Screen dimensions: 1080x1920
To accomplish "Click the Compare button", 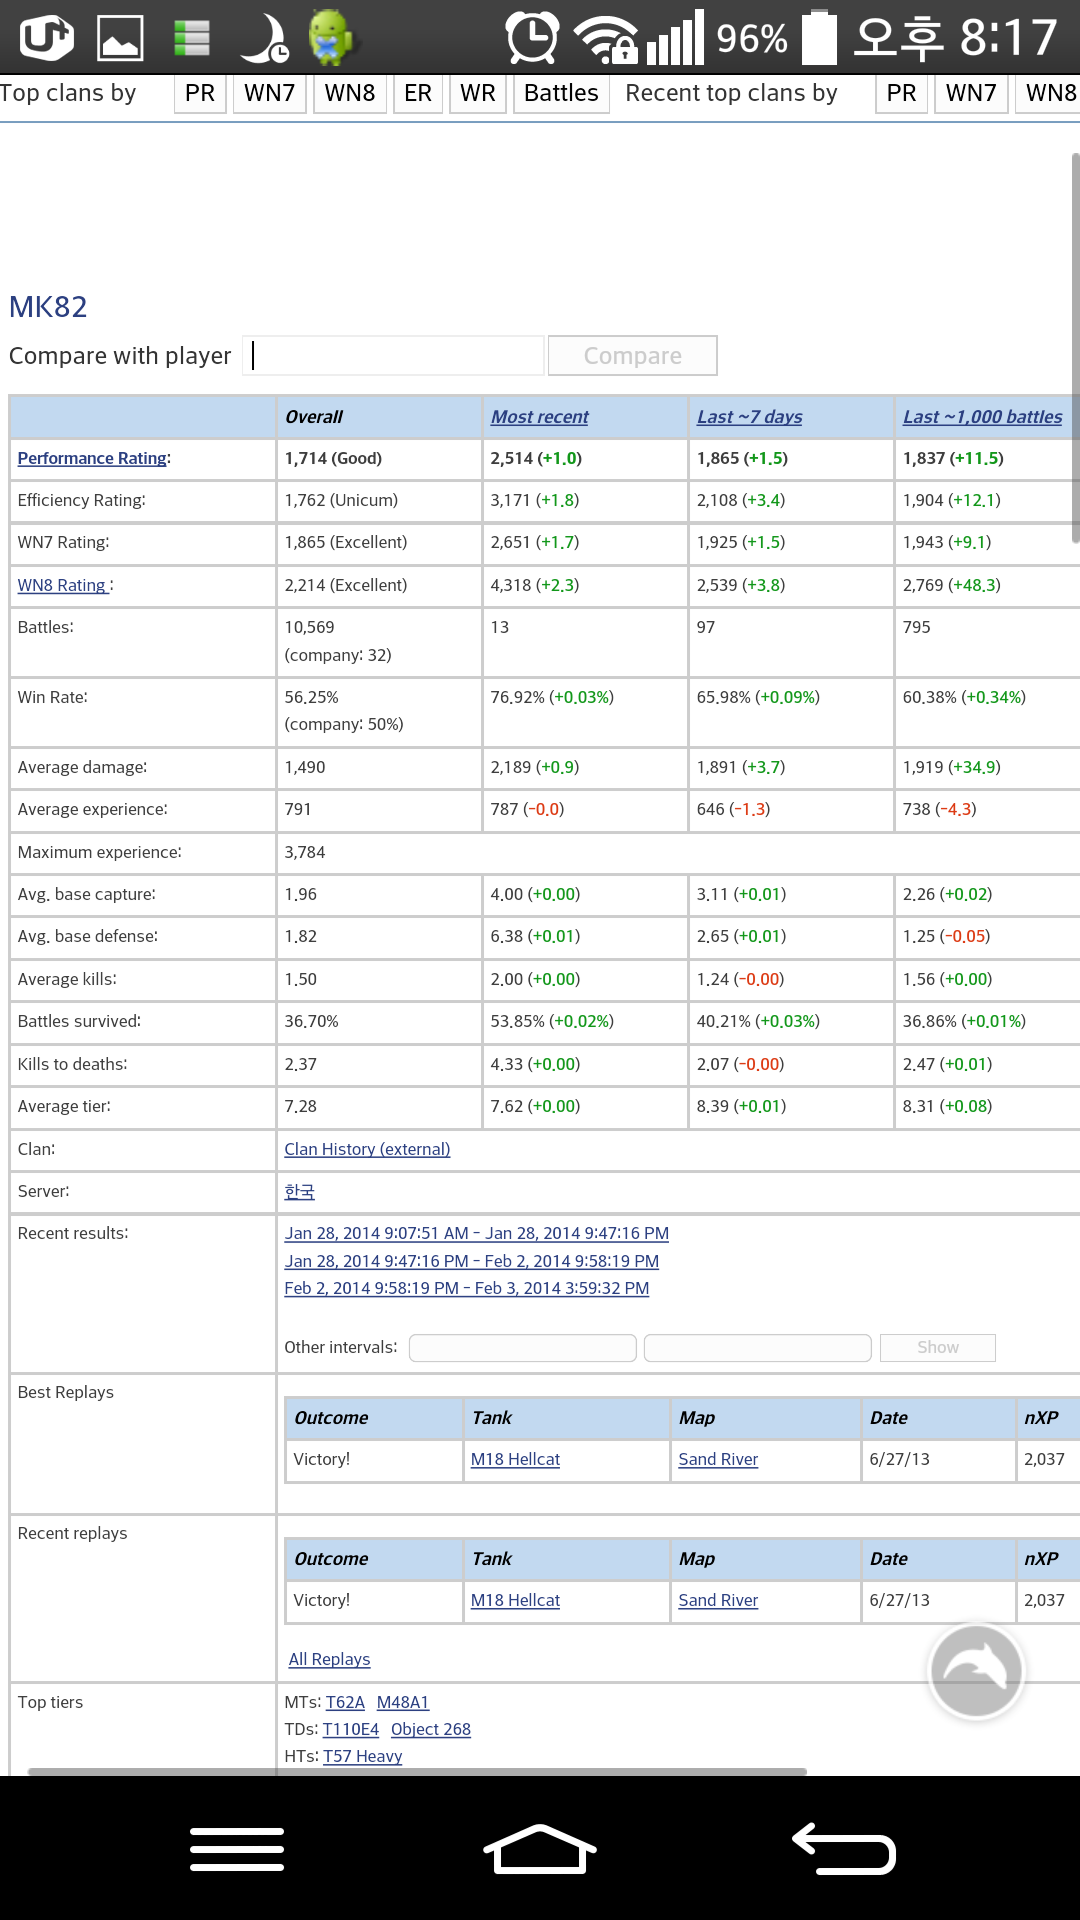I will tap(632, 356).
